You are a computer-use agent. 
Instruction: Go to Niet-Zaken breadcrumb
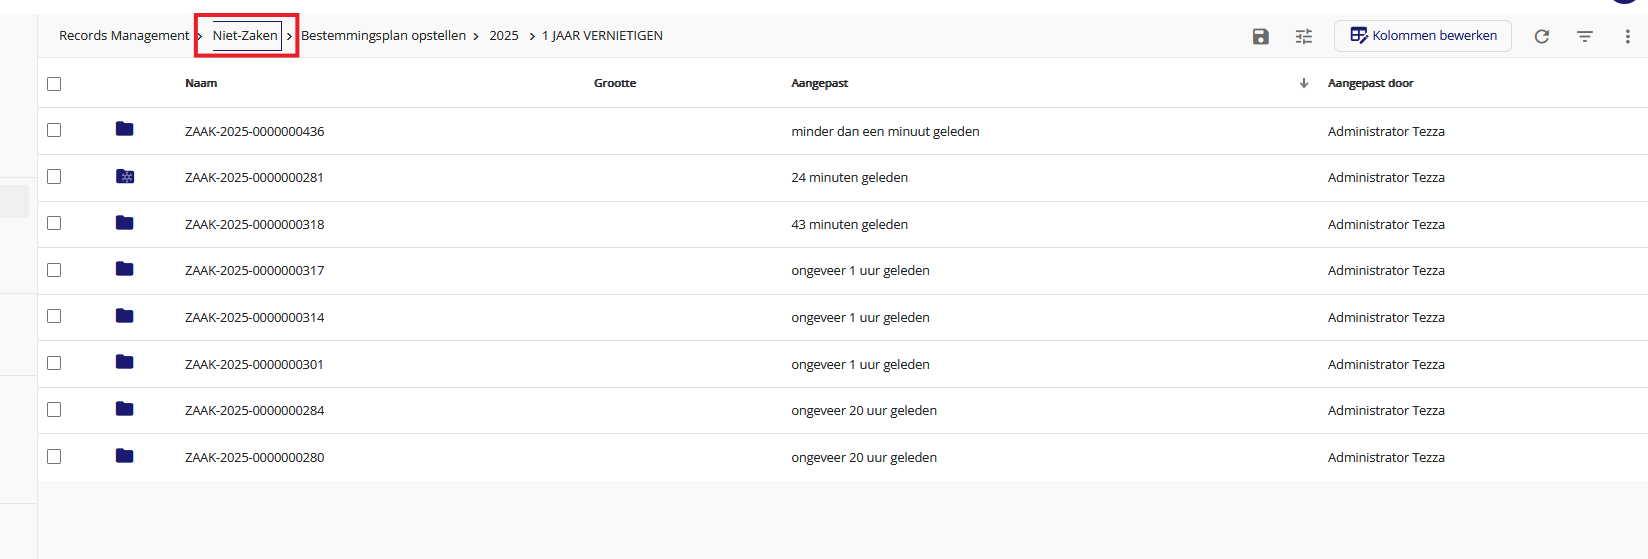pos(245,35)
